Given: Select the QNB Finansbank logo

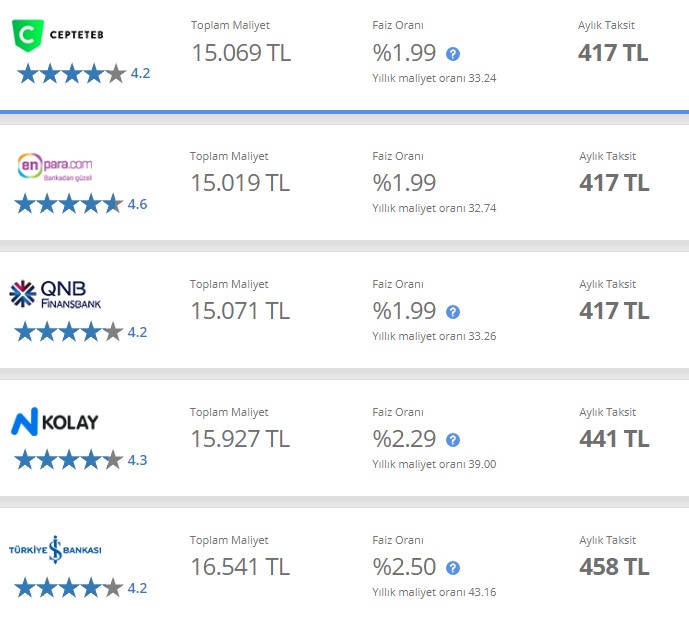Looking at the screenshot, I should coord(55,294).
